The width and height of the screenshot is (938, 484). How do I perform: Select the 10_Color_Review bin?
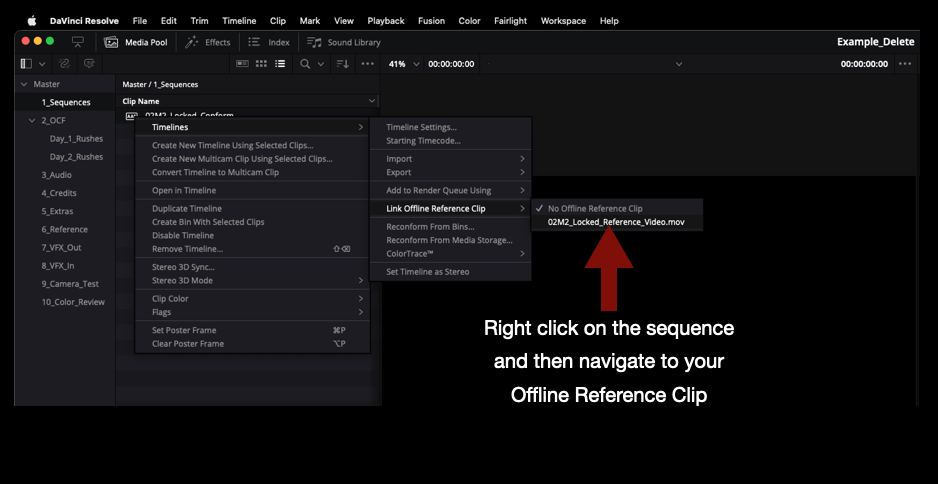pos(73,302)
